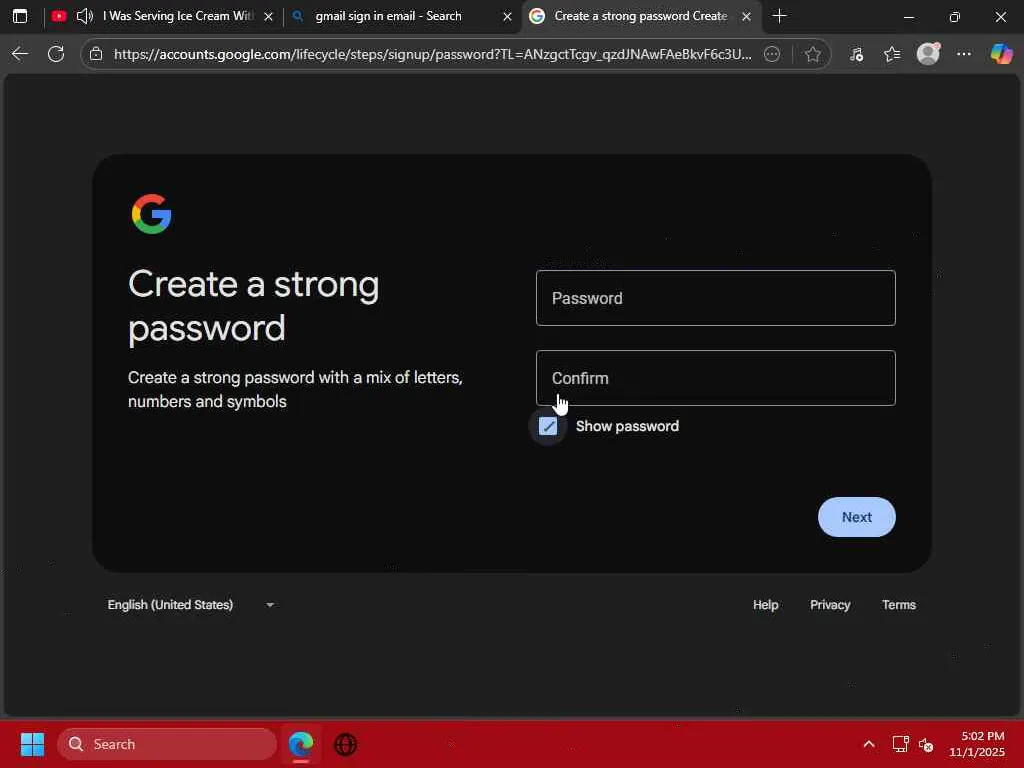1024x768 pixels.
Task: Open Settings and more ellipsis menu
Action: [x=964, y=54]
